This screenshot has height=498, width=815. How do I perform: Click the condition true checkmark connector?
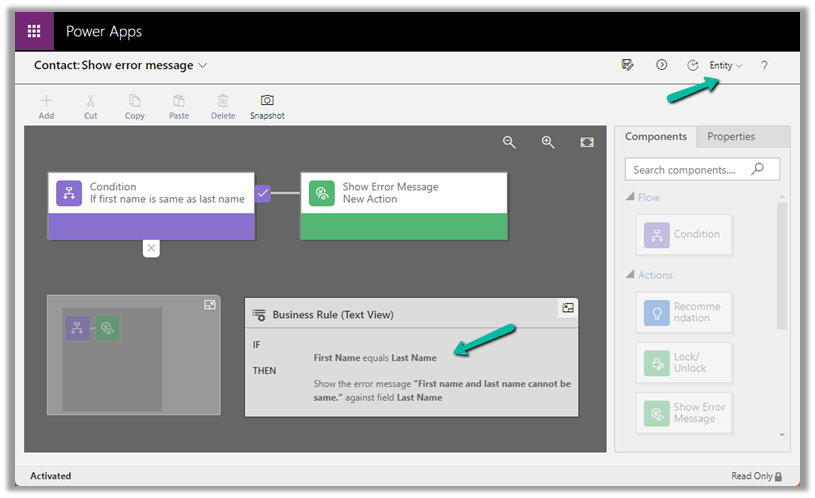[263, 193]
